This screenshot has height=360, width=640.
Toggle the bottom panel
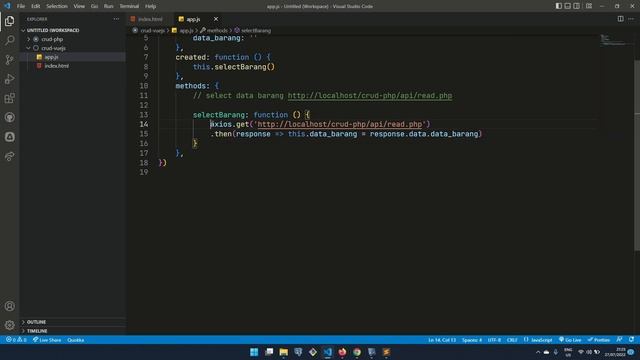pyautogui.click(x=567, y=6)
